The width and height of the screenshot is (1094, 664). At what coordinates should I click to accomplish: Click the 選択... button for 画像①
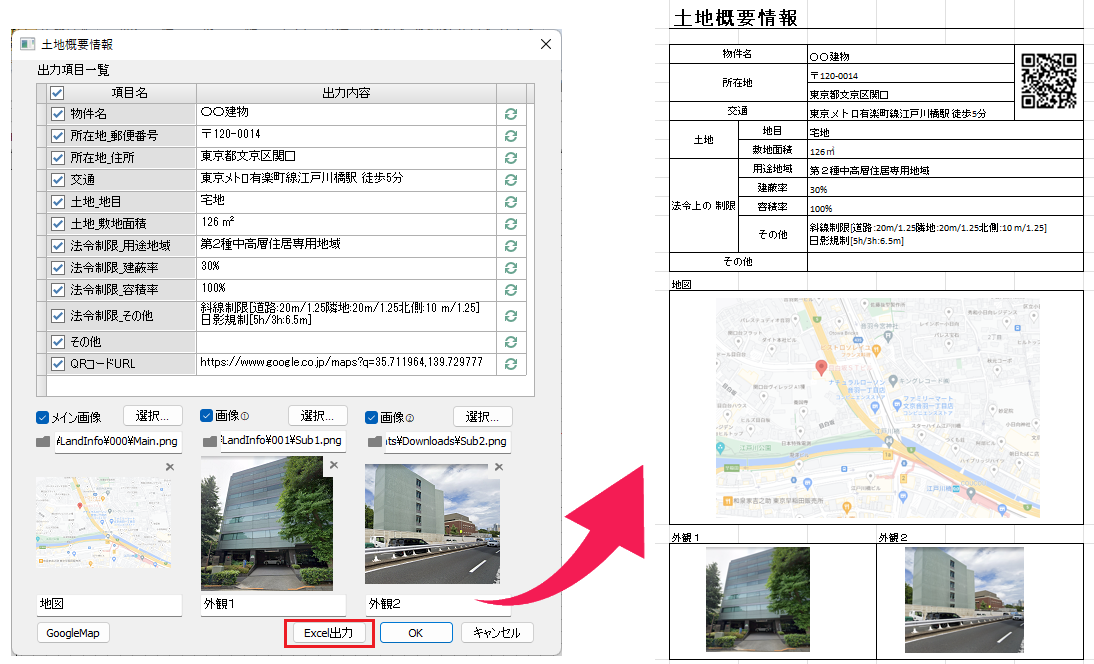(317, 416)
